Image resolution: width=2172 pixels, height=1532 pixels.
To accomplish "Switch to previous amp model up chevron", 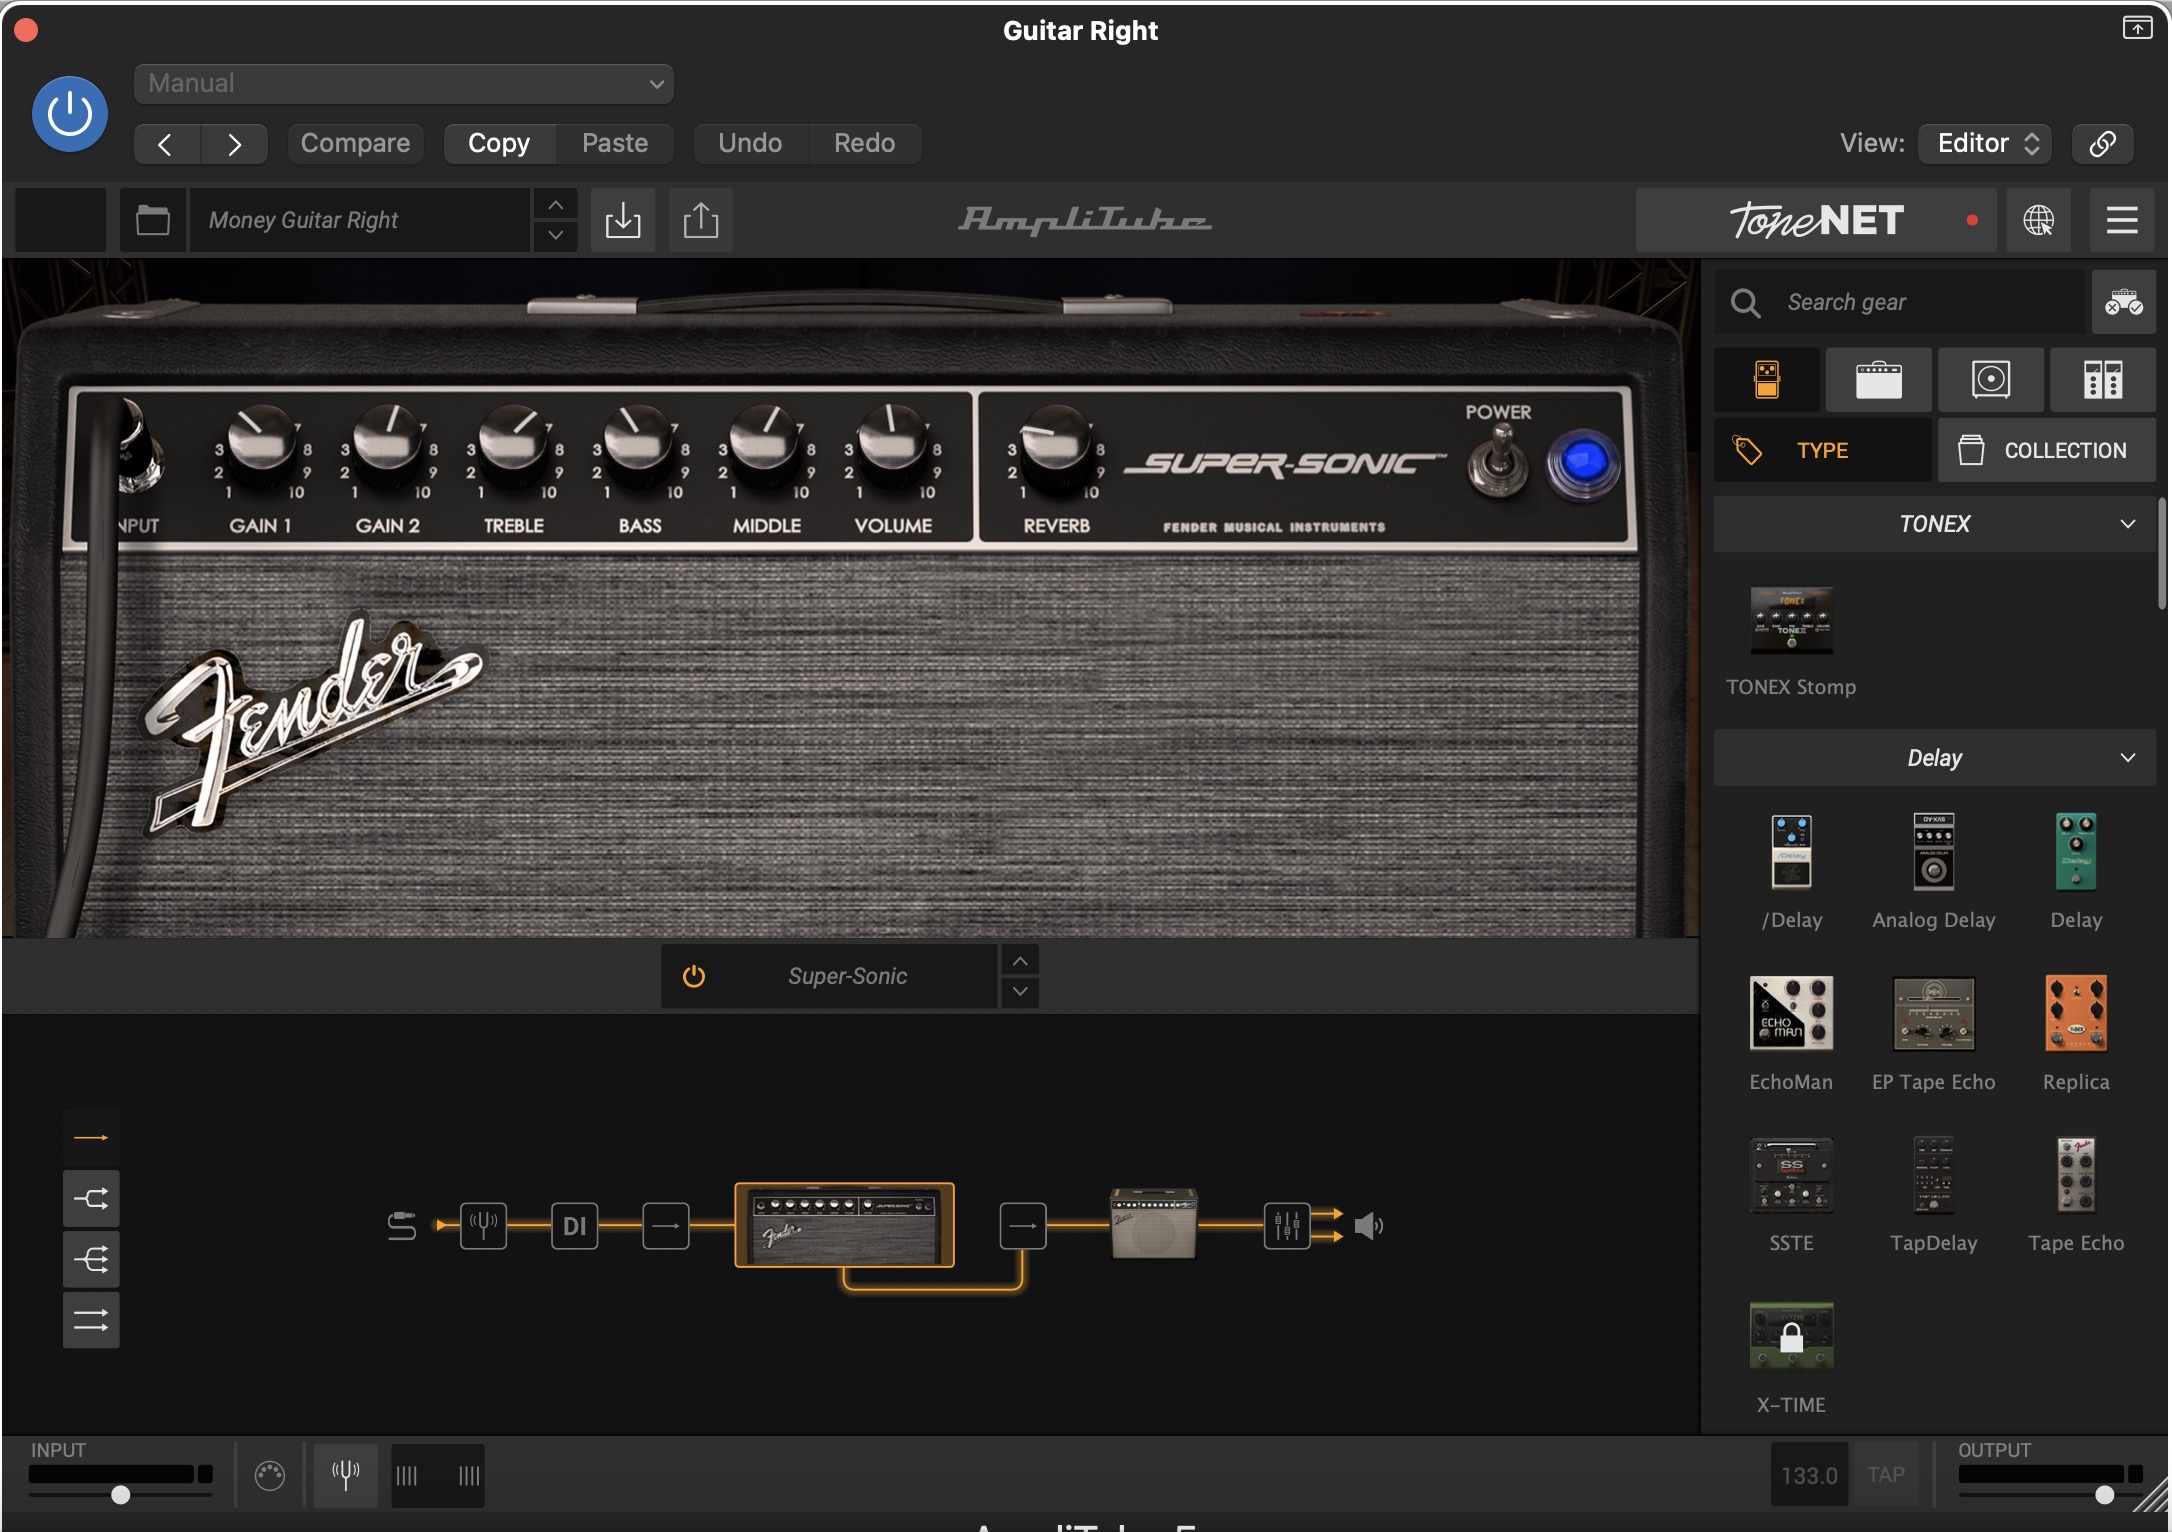I will click(1019, 960).
